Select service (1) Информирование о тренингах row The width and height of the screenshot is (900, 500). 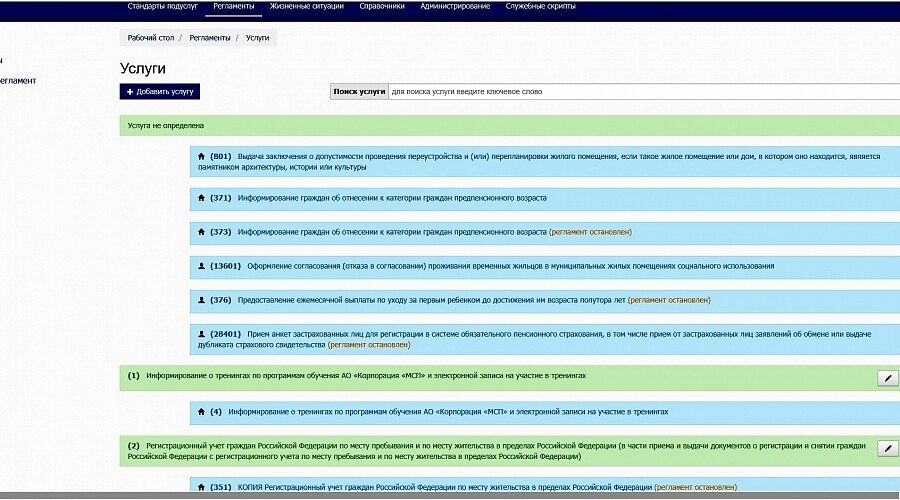point(365,375)
